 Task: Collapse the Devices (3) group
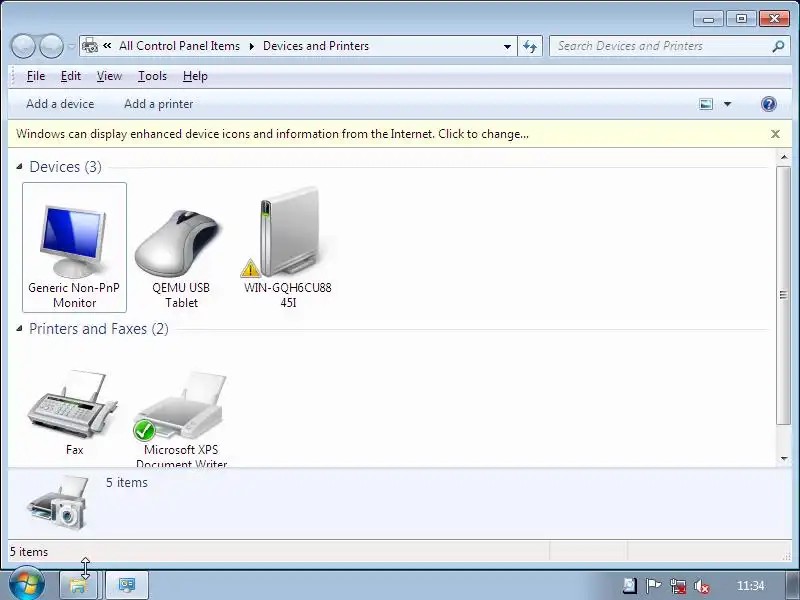click(19, 166)
